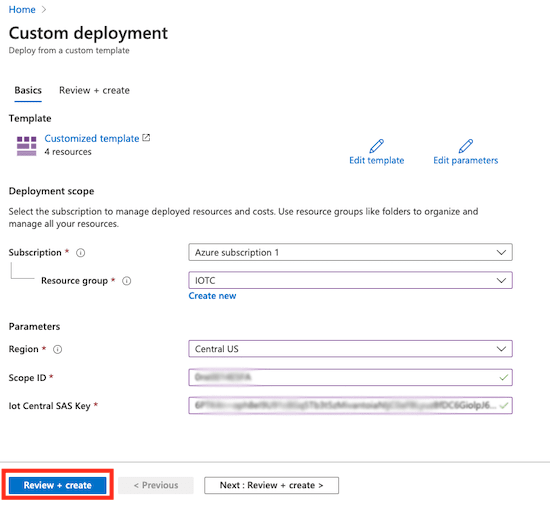Viewport: 550px width, 515px height.
Task: Click the Edit parameters label
Action: coord(465,160)
